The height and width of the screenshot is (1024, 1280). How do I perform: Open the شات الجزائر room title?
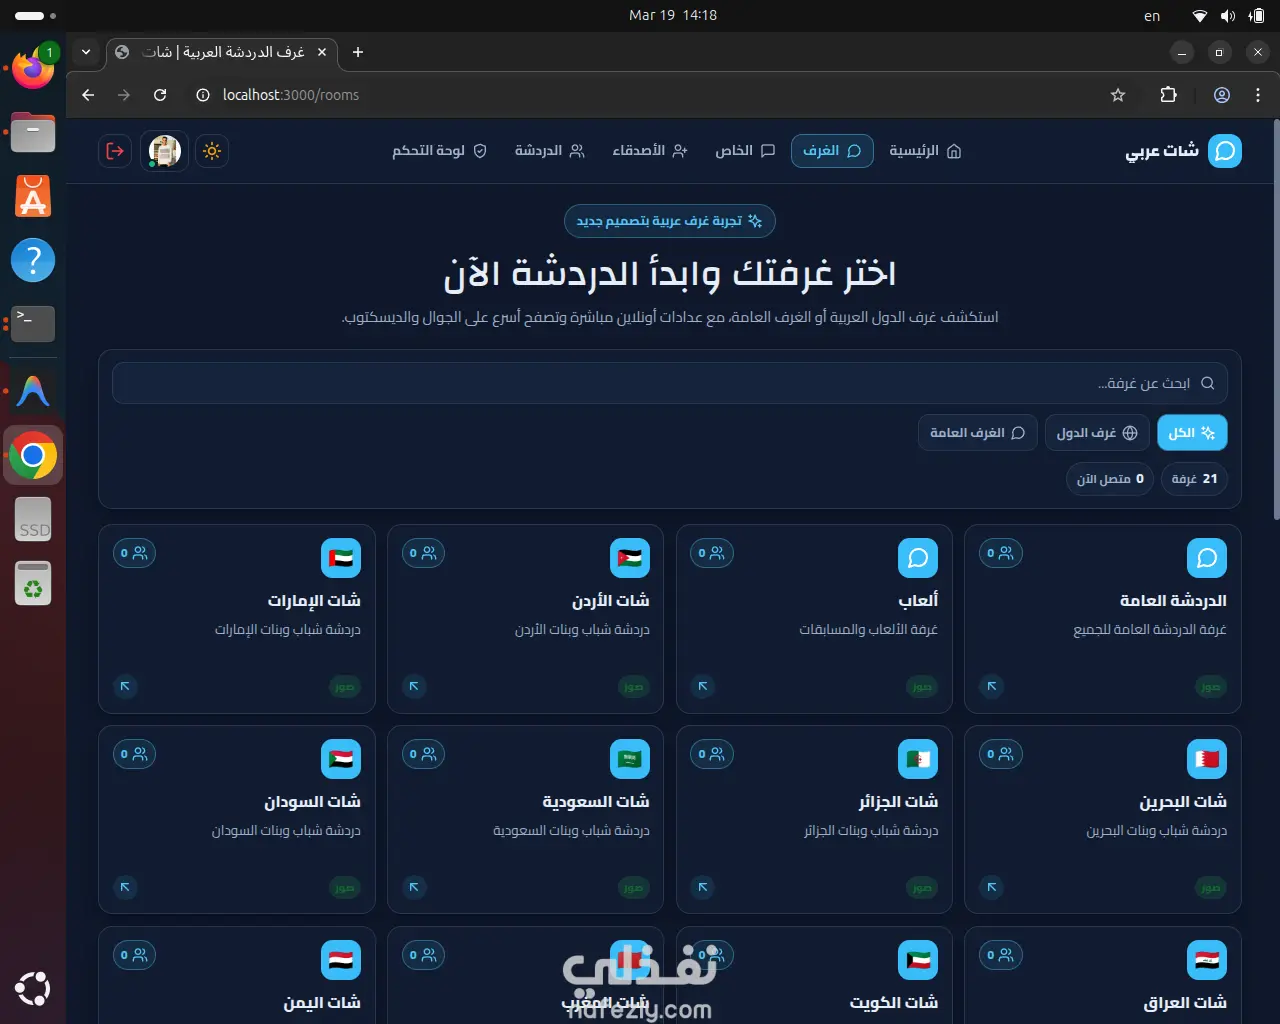[898, 801]
